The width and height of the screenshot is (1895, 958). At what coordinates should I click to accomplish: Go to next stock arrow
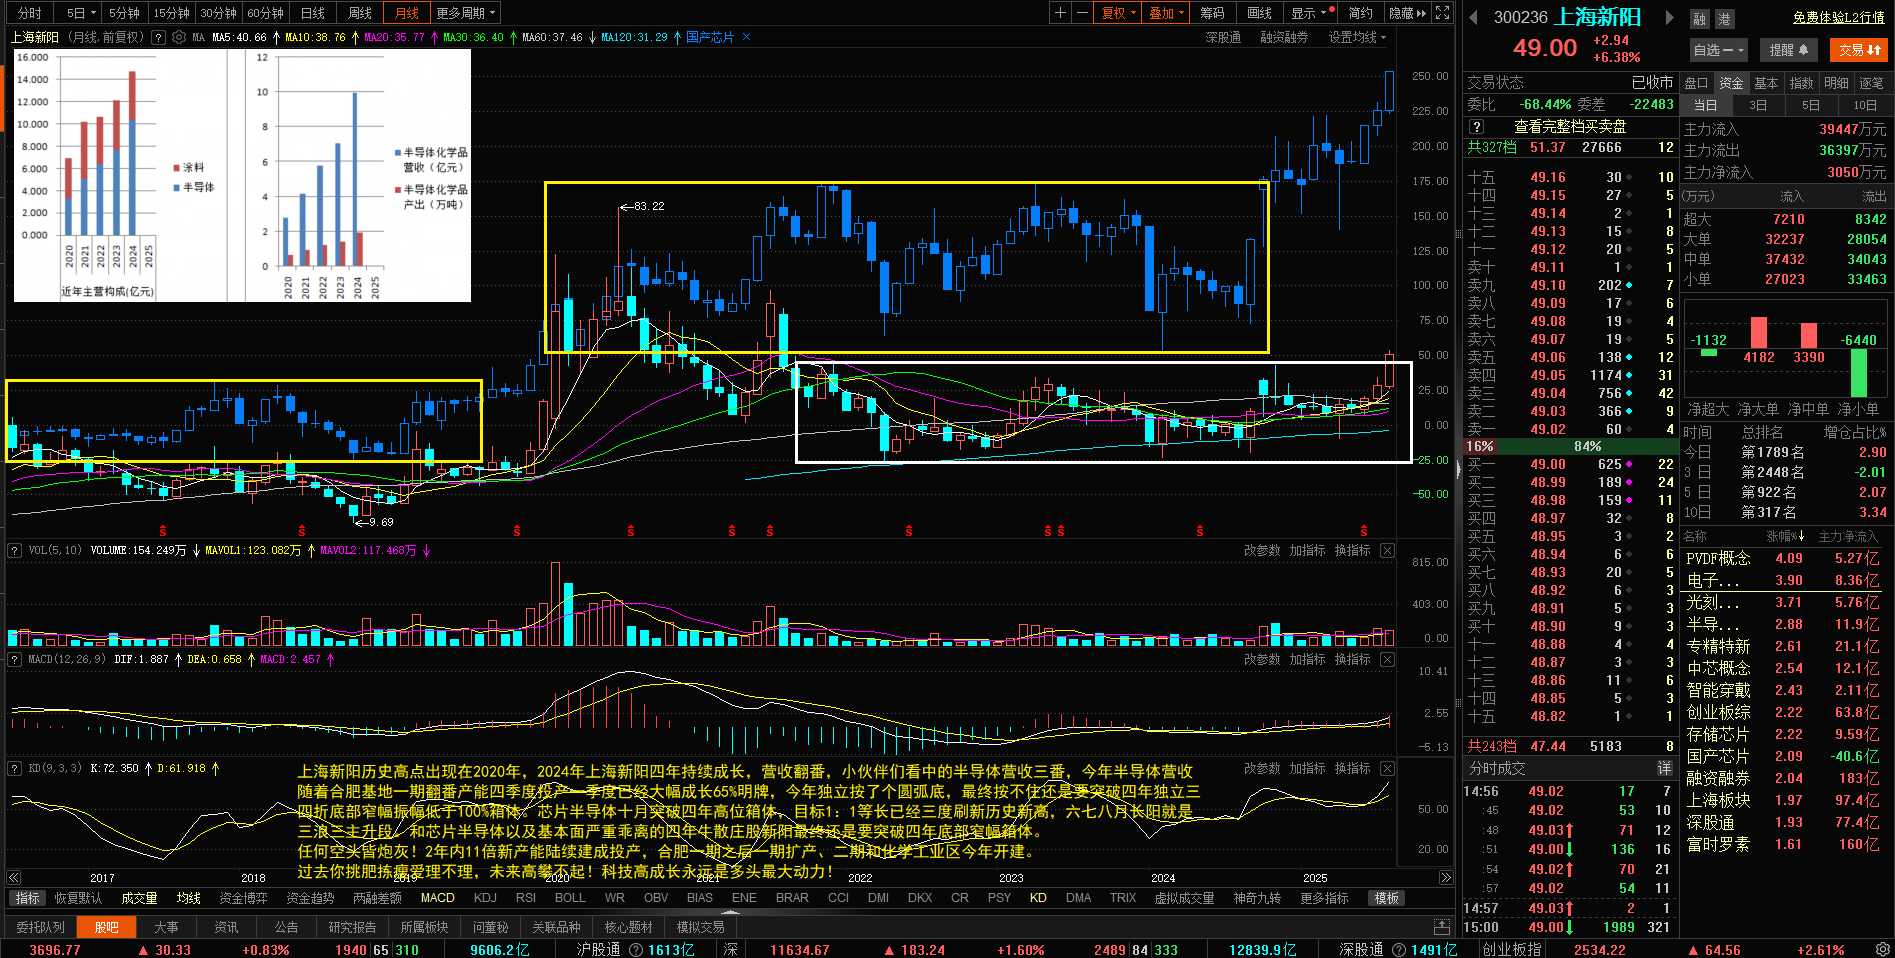pyautogui.click(x=1669, y=17)
